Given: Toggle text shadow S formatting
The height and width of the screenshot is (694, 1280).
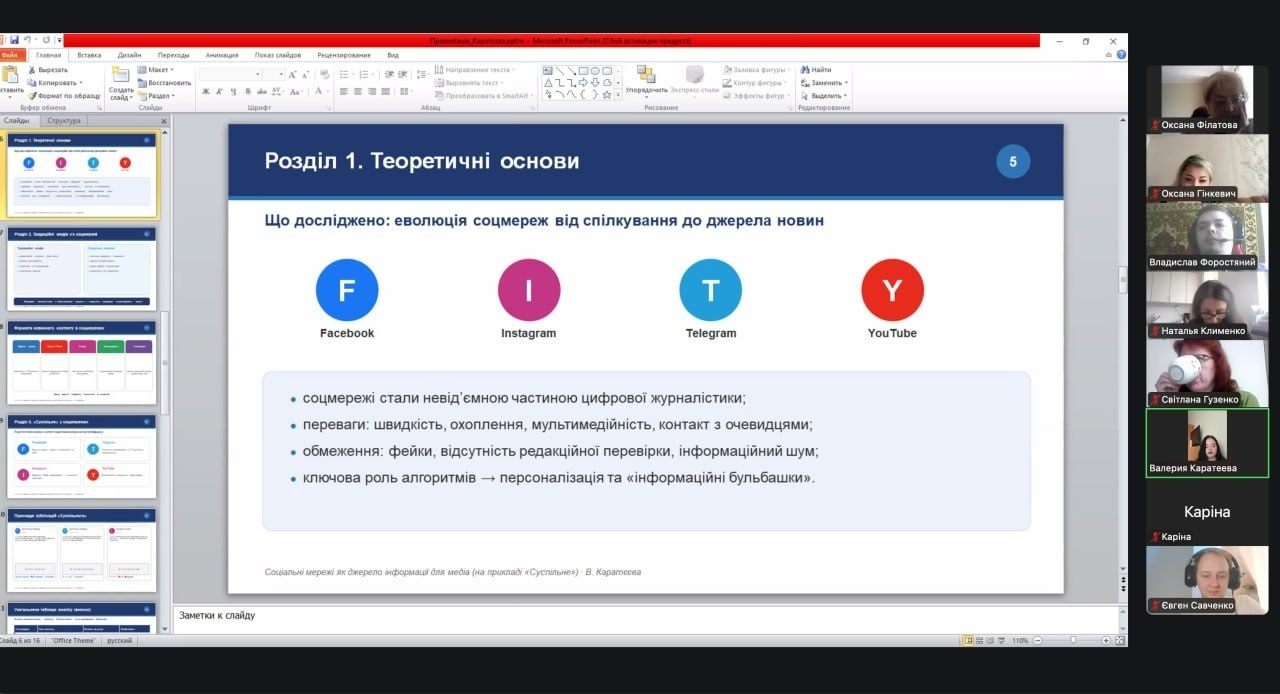Looking at the screenshot, I should [x=248, y=91].
